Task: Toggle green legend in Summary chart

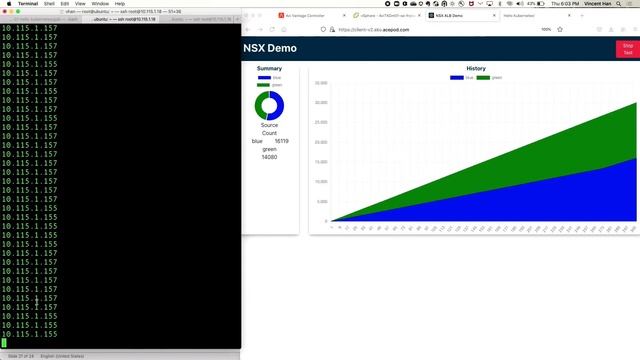Action: click(x=269, y=85)
